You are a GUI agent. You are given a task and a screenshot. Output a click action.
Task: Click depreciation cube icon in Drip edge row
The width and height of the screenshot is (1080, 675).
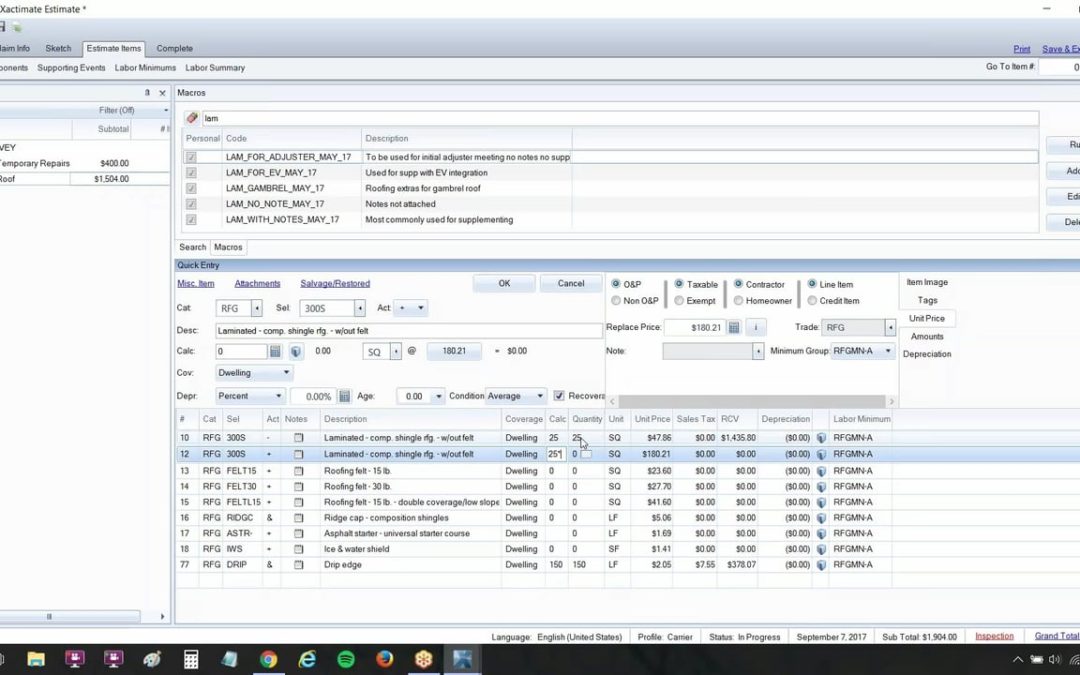pyautogui.click(x=821, y=565)
